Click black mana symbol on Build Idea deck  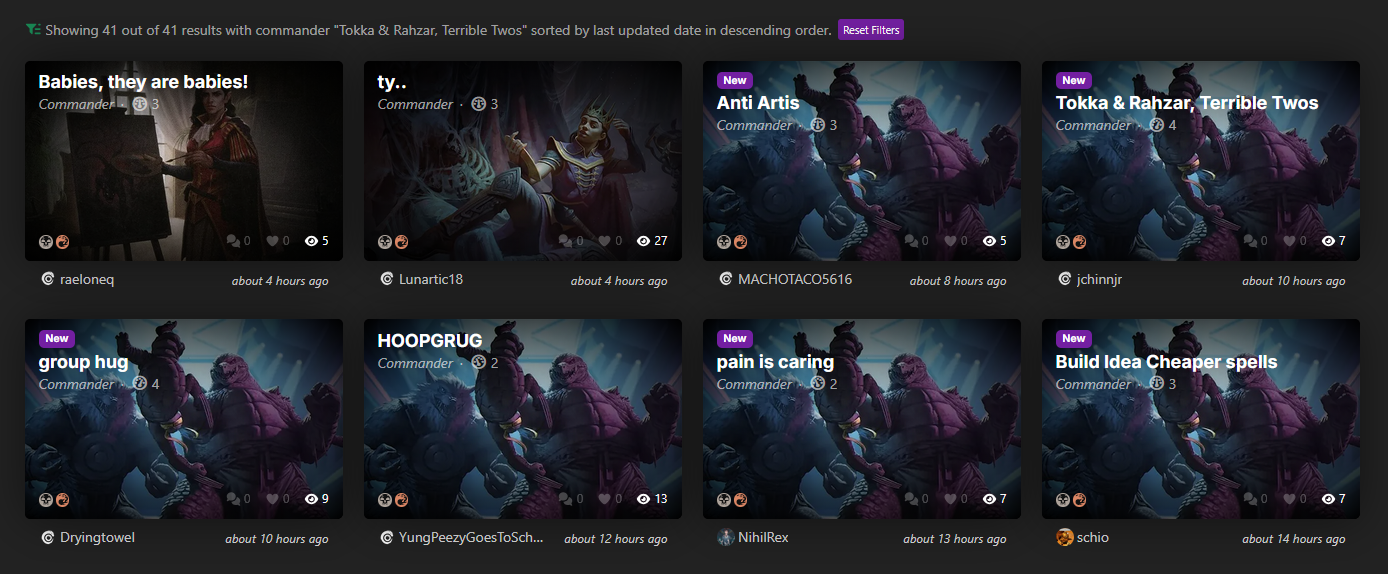point(1063,500)
